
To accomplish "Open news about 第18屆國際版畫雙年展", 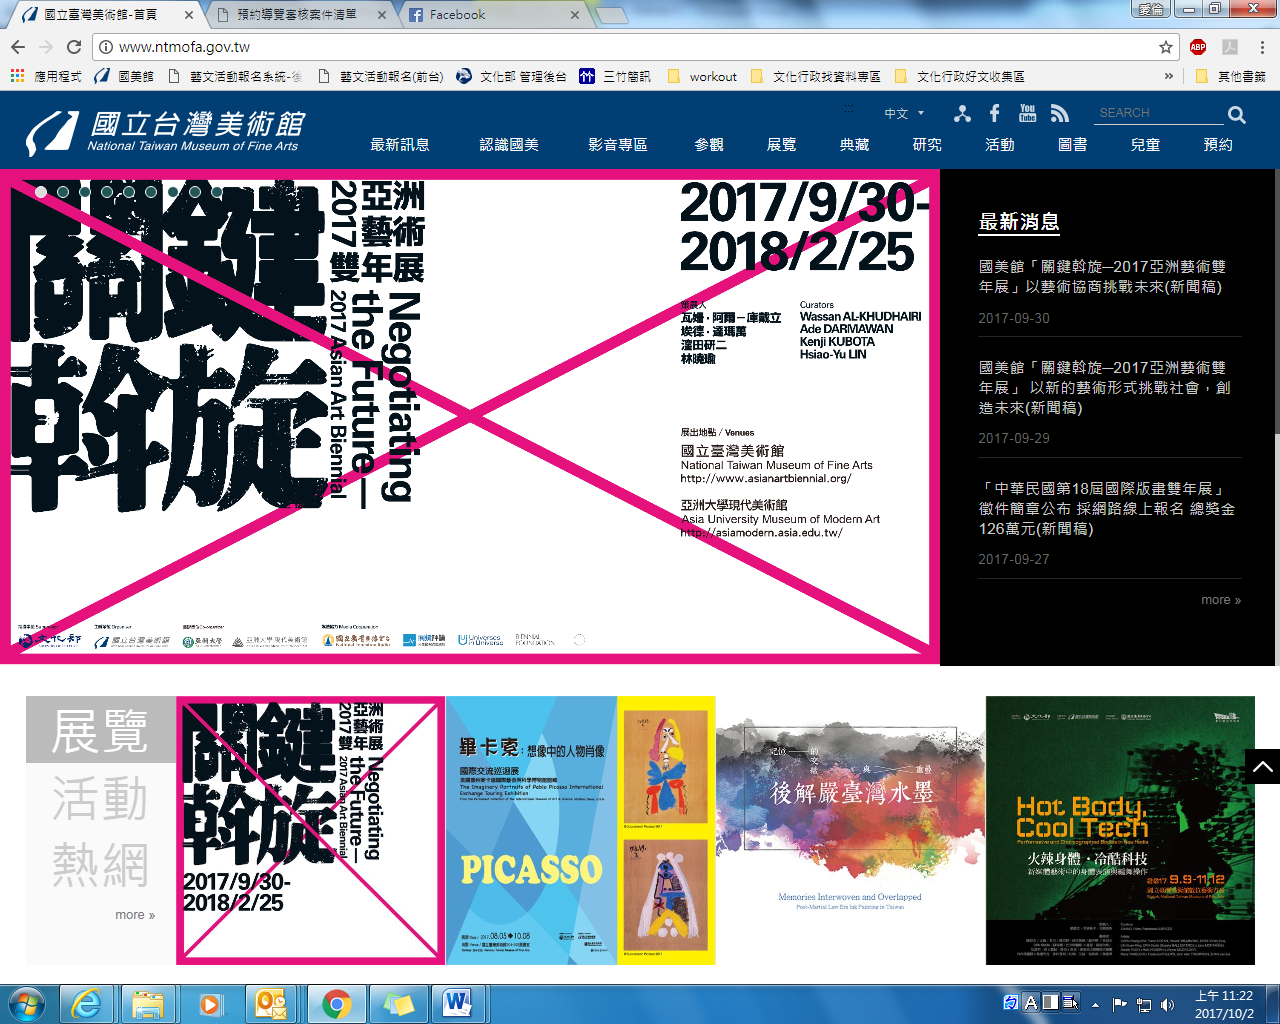I will pyautogui.click(x=1107, y=508).
